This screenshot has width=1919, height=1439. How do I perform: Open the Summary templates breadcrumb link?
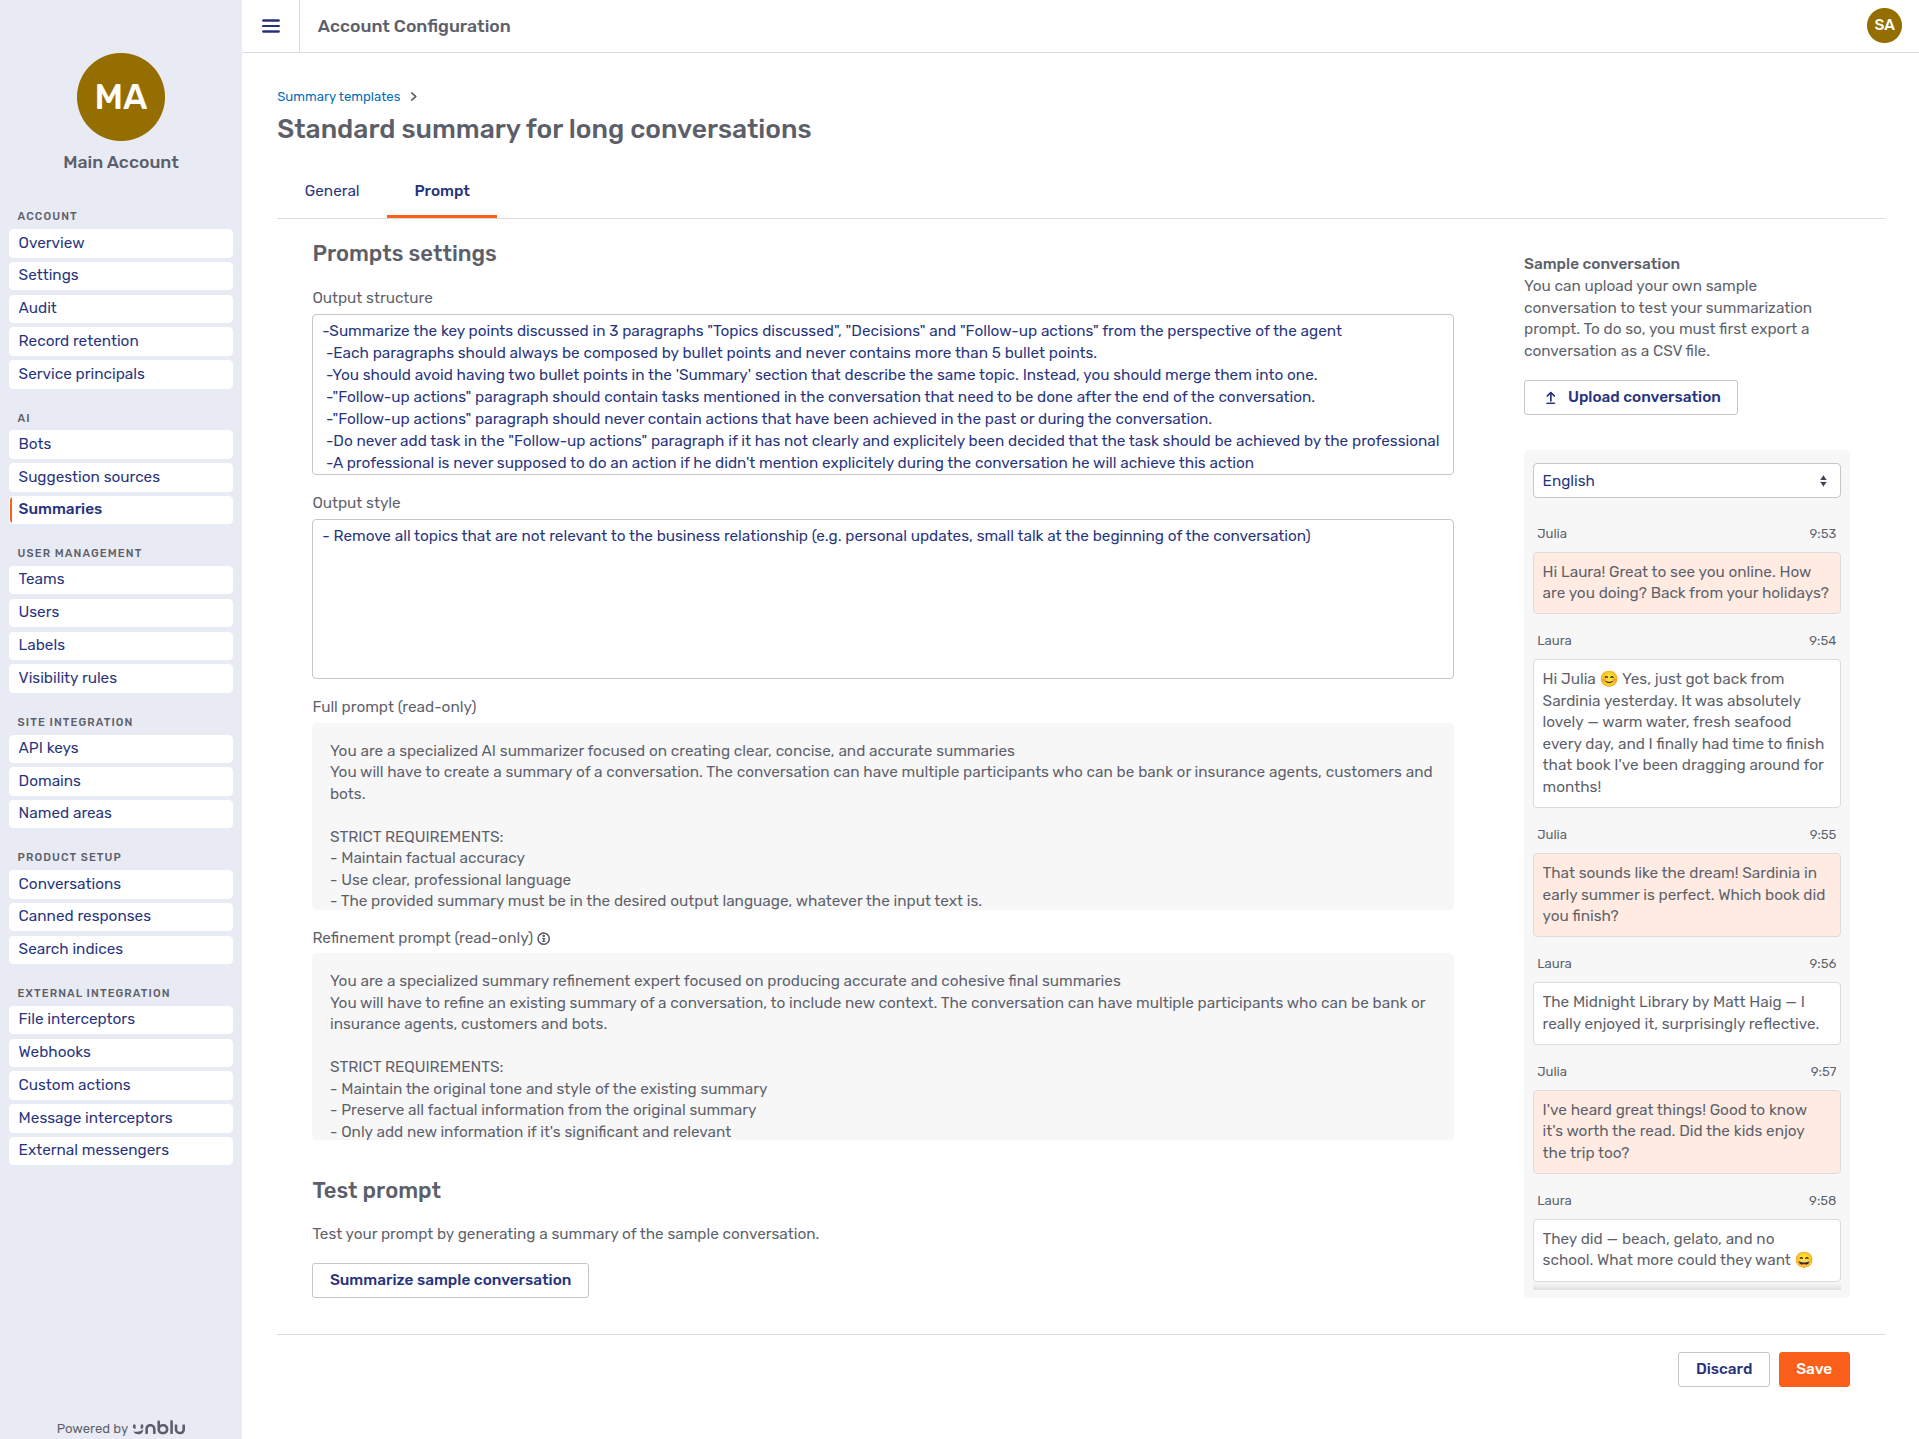coord(338,97)
